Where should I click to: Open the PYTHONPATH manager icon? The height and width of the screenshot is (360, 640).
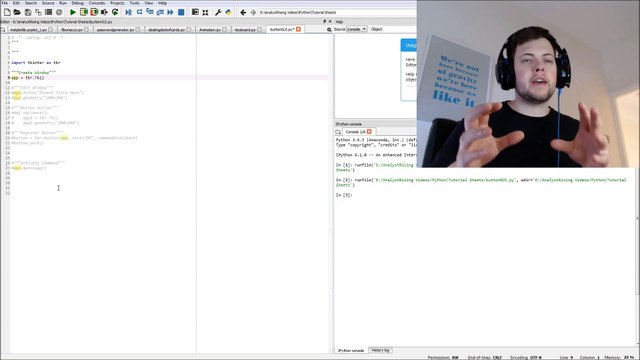(x=229, y=12)
